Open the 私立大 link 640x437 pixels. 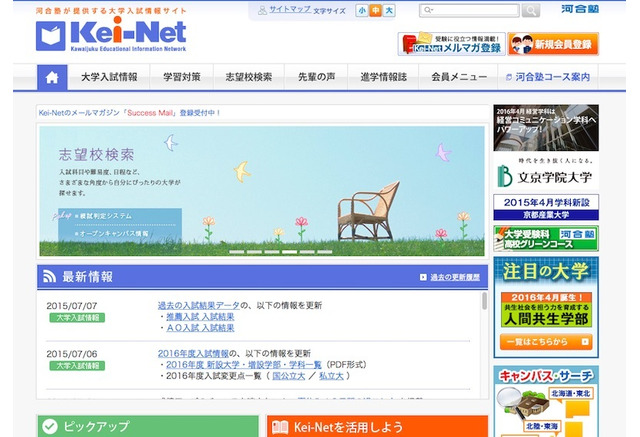[331, 376]
